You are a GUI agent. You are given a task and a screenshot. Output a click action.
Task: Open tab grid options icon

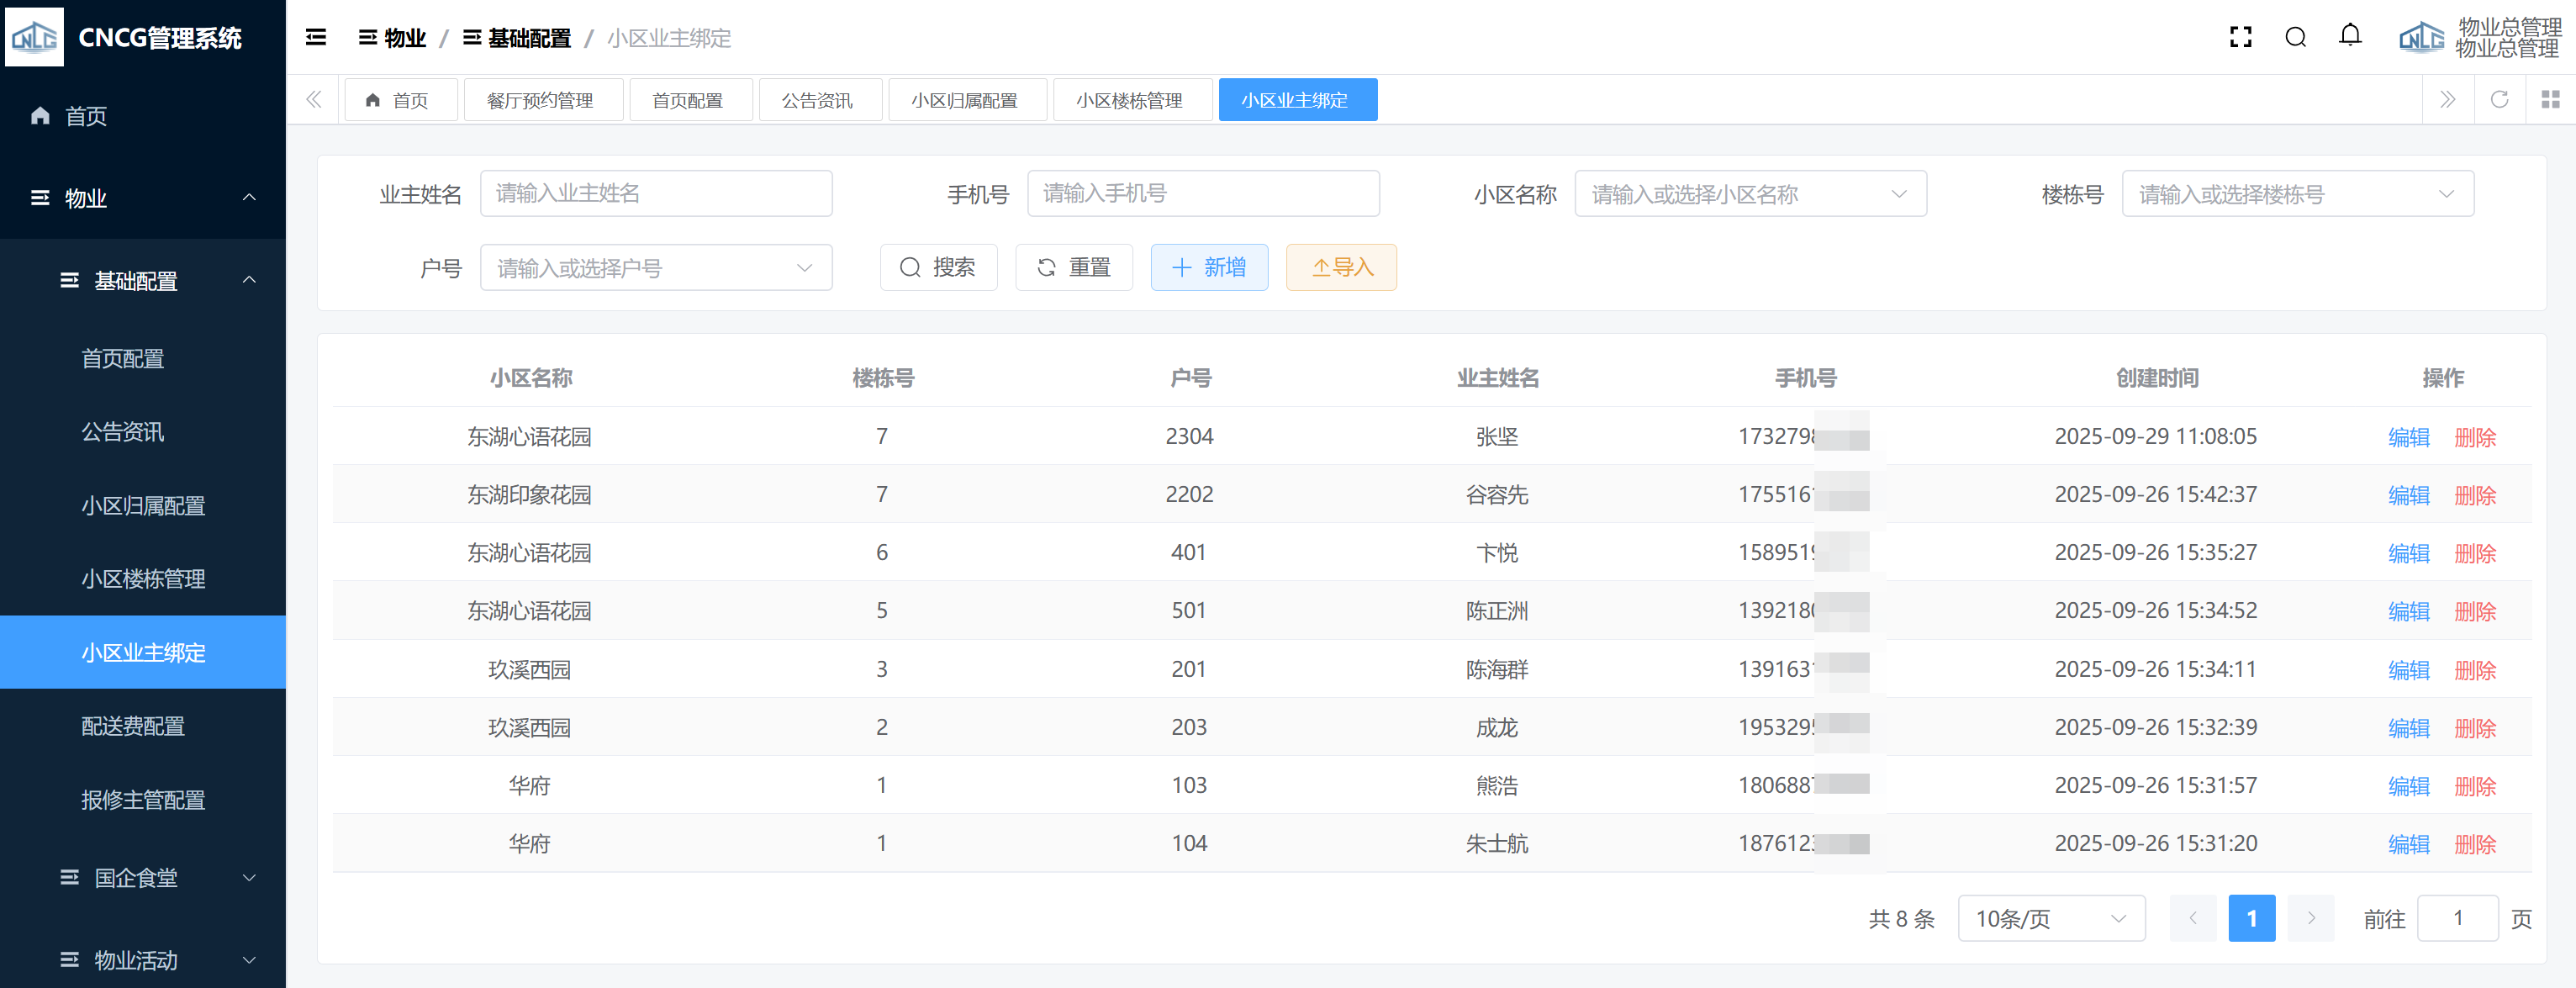click(2550, 99)
